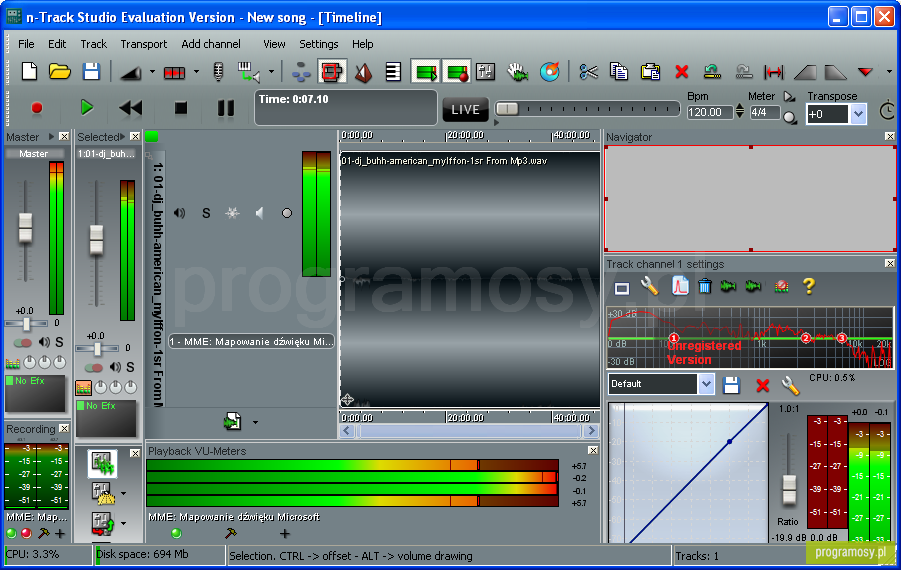Viewport: 901px width, 570px height.
Task: Delete selection with the red X toolbar icon
Action: coord(682,72)
